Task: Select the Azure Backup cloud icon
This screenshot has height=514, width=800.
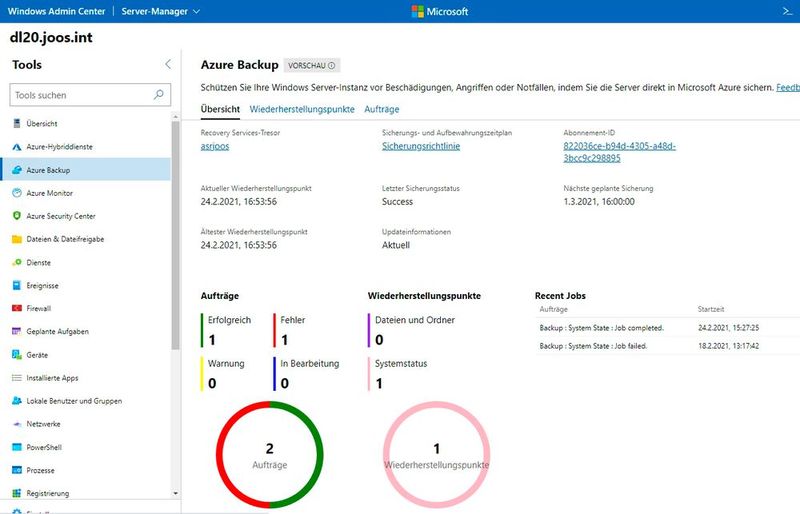Action: pyautogui.click(x=17, y=169)
